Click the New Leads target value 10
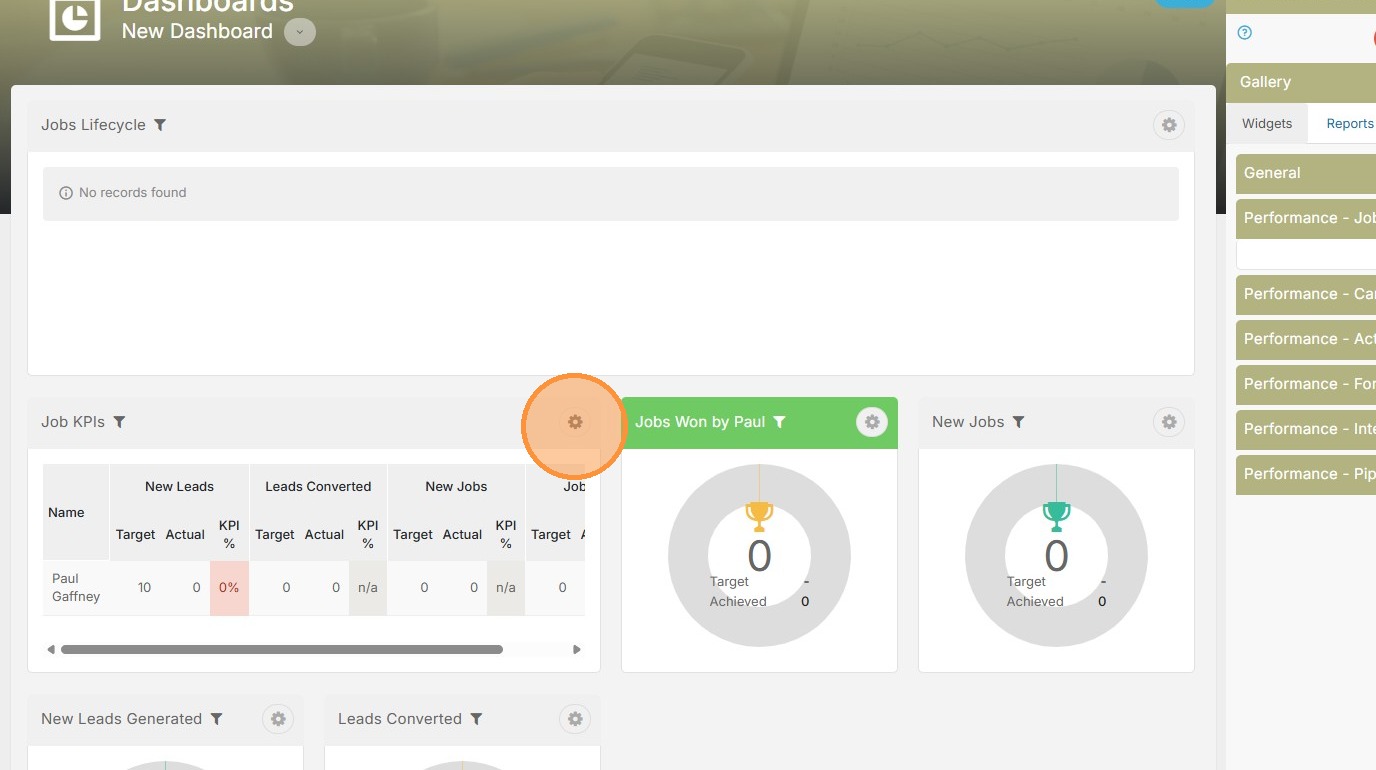The height and width of the screenshot is (770, 1376). (144, 588)
